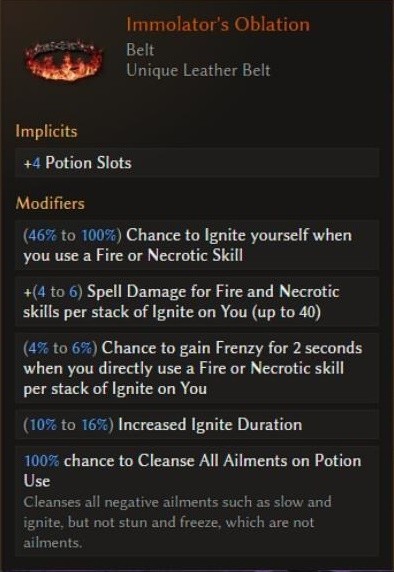This screenshot has width=394, height=572.
Task: Select the Spell Damage per Ignite stack modifier
Action: [197, 301]
